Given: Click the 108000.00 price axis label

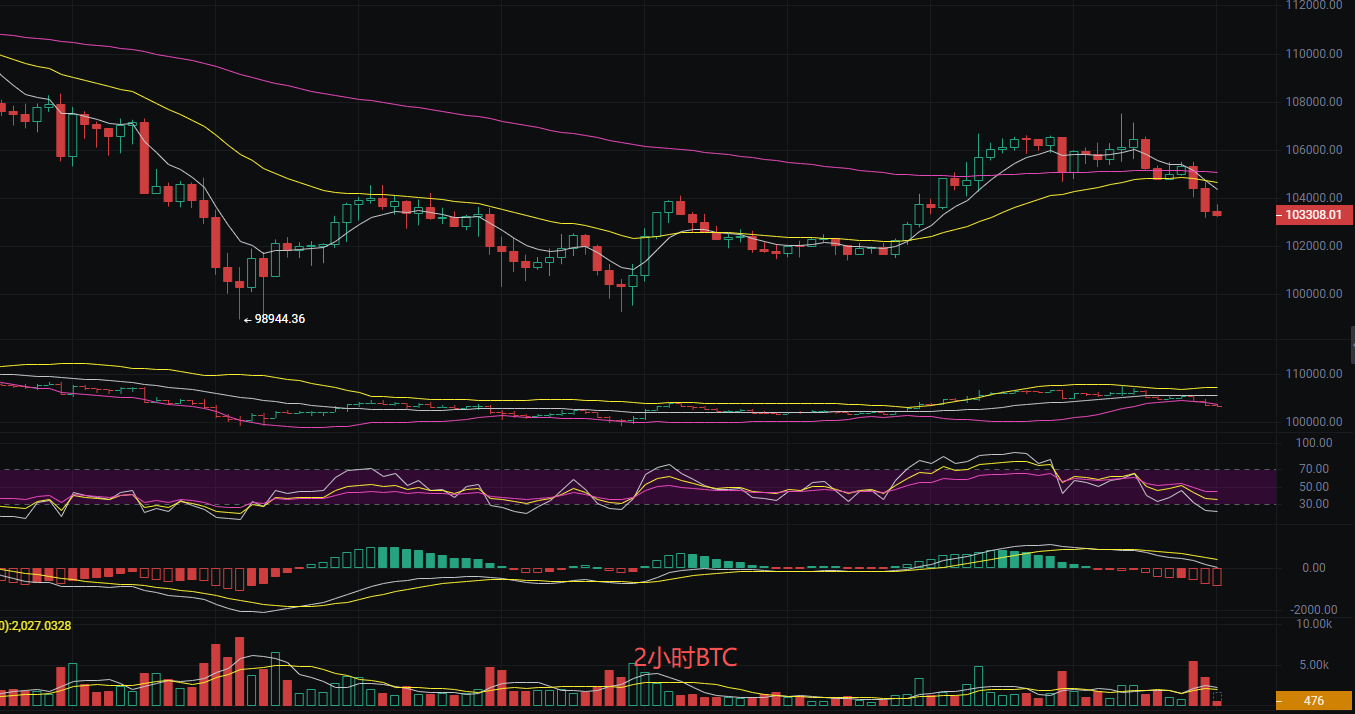Looking at the screenshot, I should (1312, 102).
